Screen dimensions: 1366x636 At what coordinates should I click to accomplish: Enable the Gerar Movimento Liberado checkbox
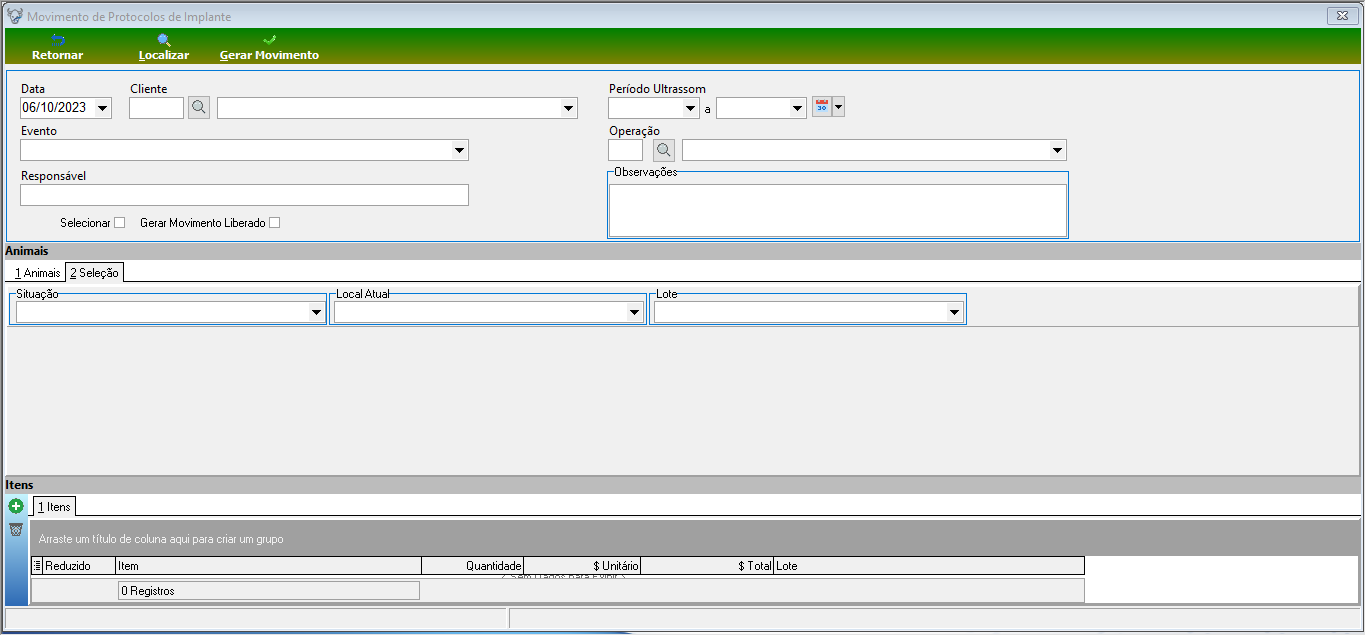(275, 223)
